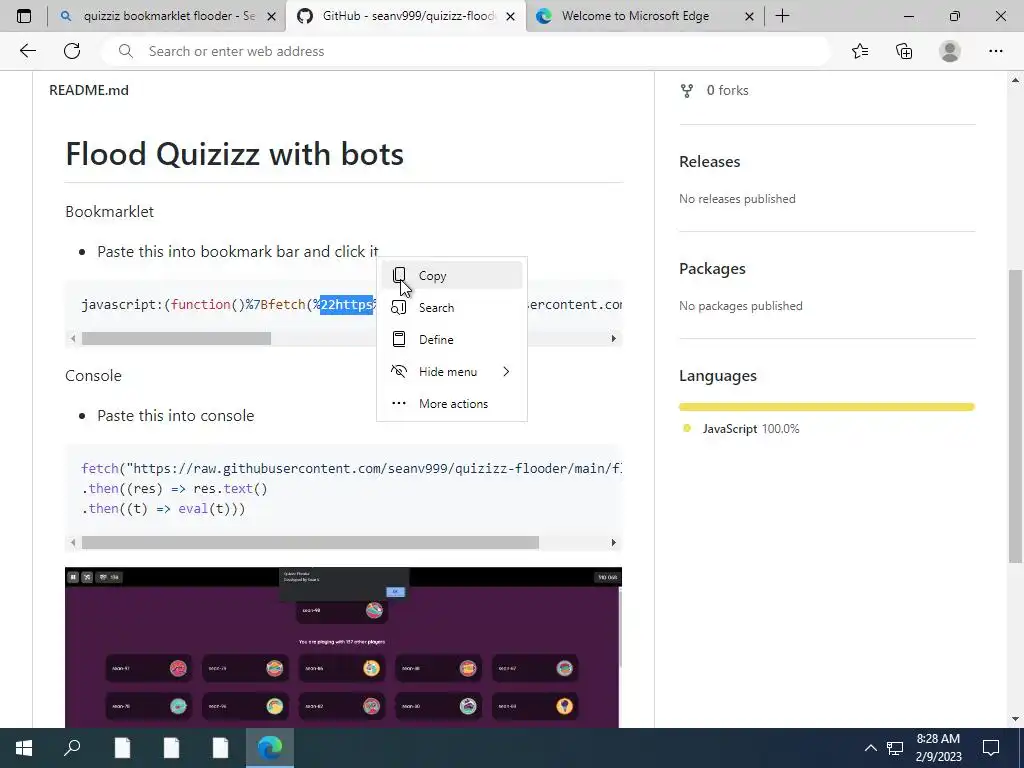Open the notification center icon

[x=991, y=748]
